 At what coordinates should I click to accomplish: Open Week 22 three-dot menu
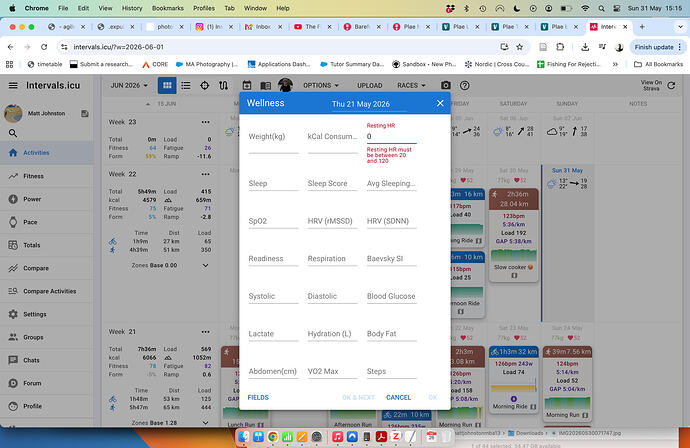click(x=206, y=174)
